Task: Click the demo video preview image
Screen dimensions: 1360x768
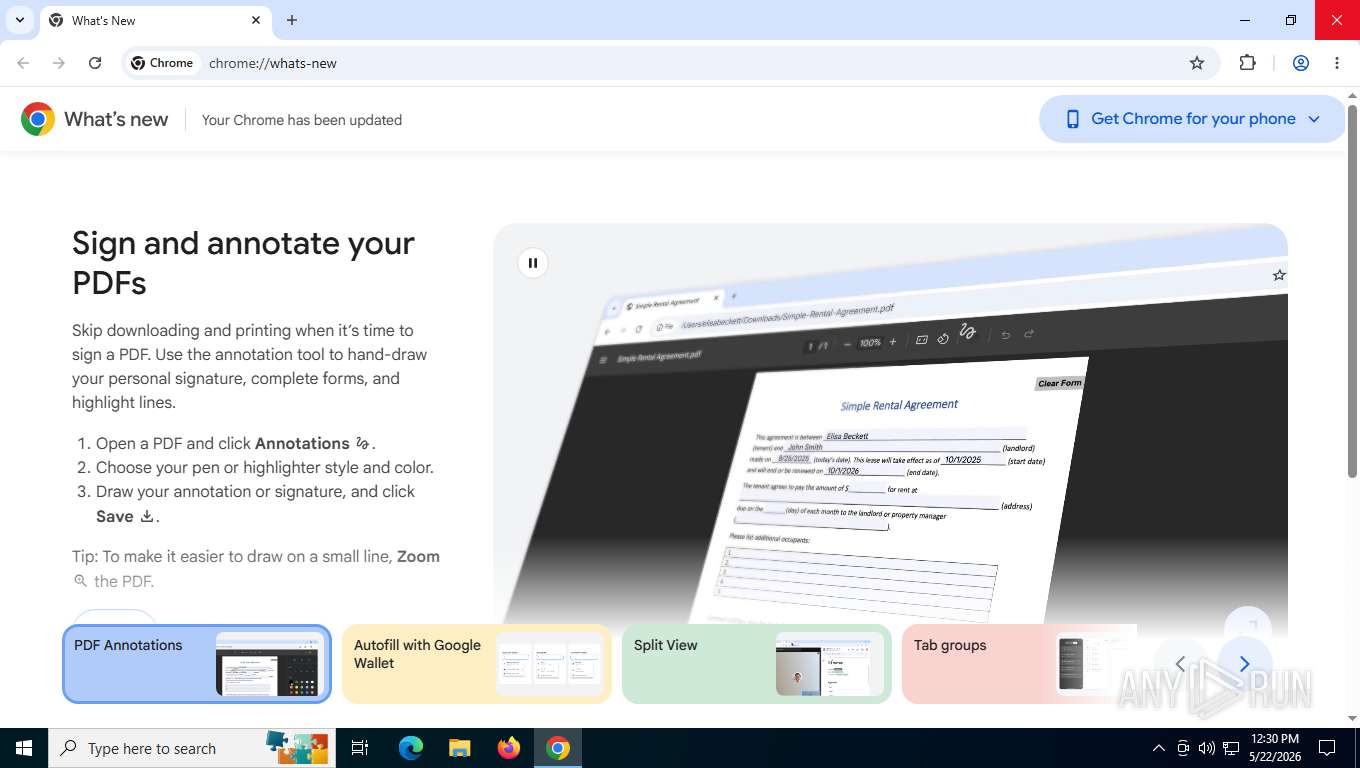Action: [x=890, y=425]
